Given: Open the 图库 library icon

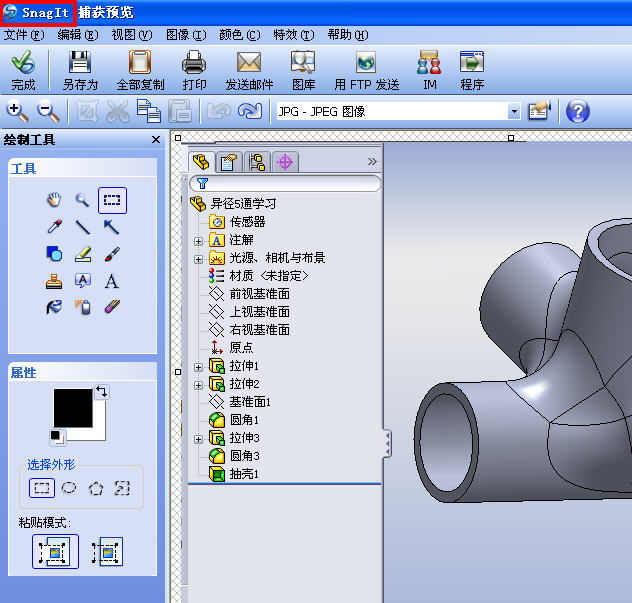Looking at the screenshot, I should 303,62.
